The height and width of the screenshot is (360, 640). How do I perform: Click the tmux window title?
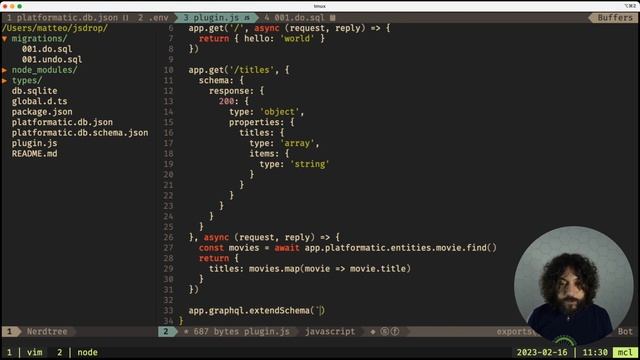(x=320, y=6)
